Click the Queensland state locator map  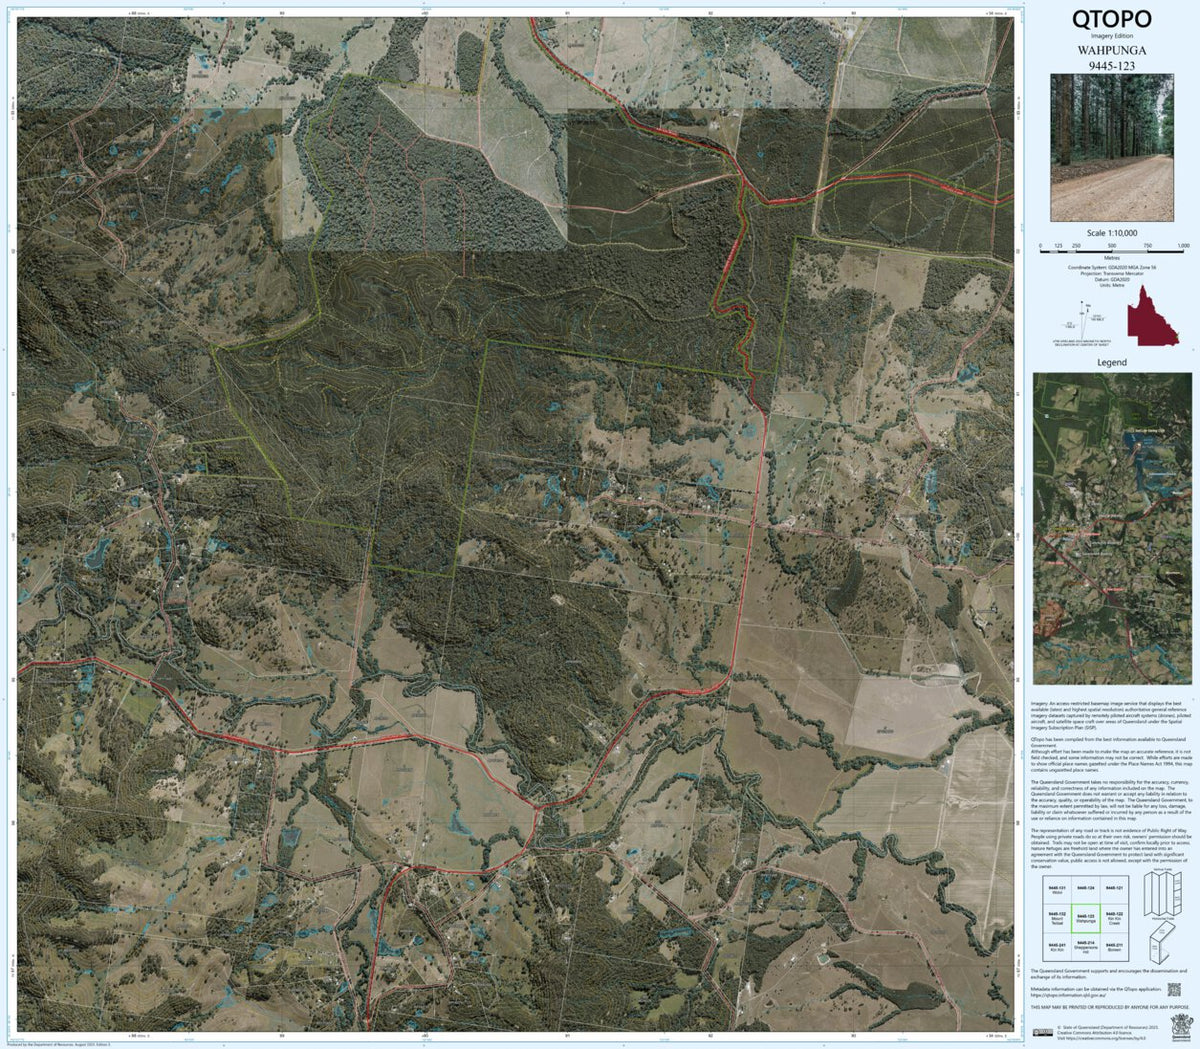point(1150,319)
